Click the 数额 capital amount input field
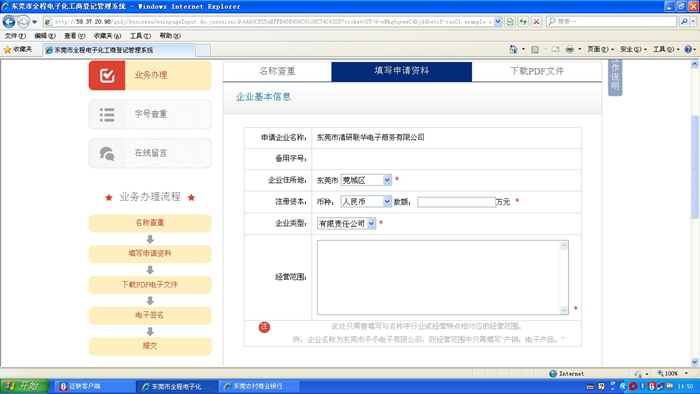Image resolution: width=700 pixels, height=394 pixels. 456,202
